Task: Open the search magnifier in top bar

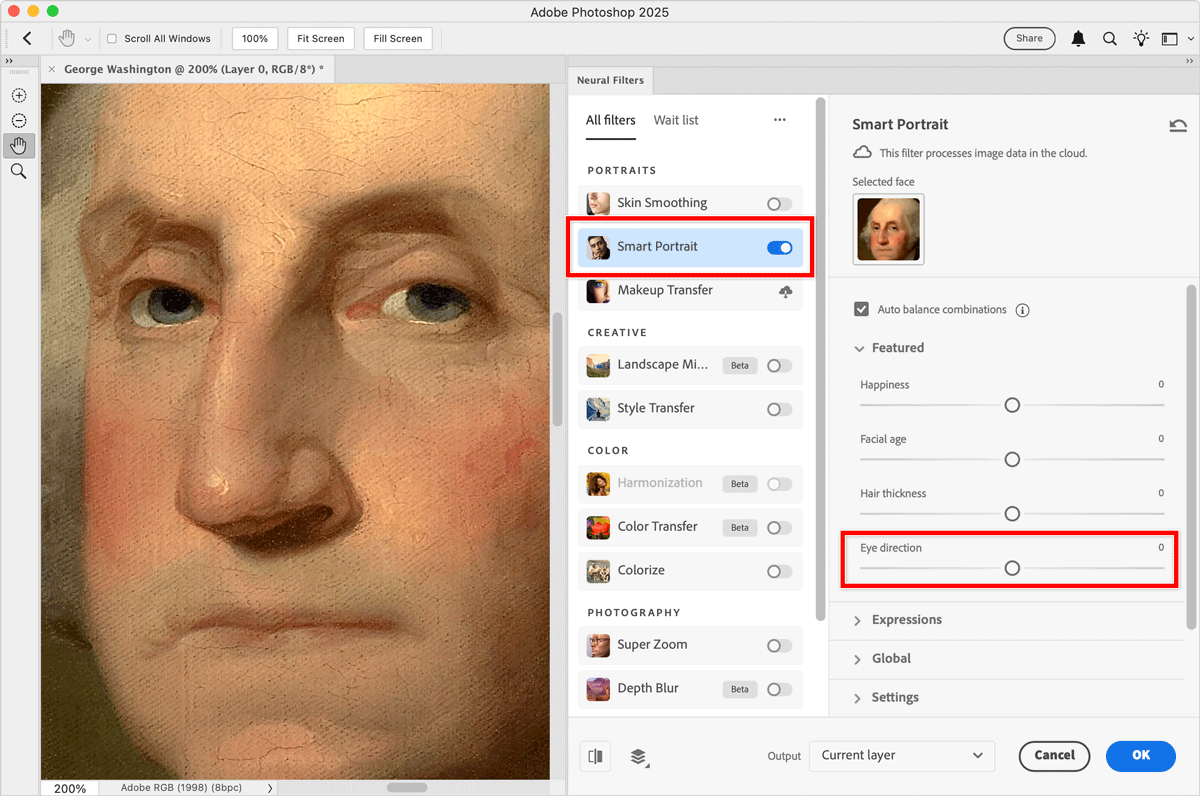Action: pyautogui.click(x=1110, y=38)
